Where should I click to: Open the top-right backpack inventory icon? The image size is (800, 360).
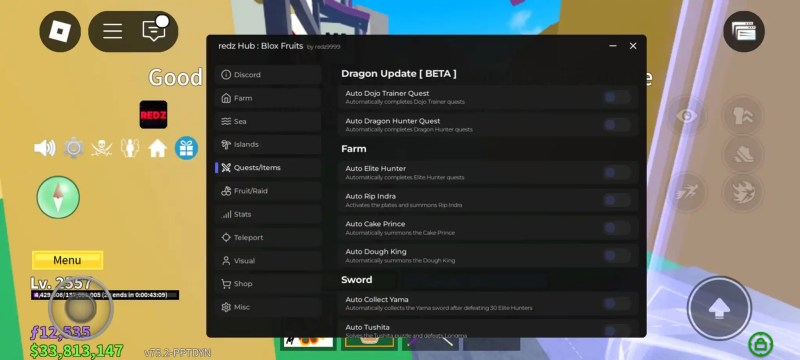pos(743,32)
